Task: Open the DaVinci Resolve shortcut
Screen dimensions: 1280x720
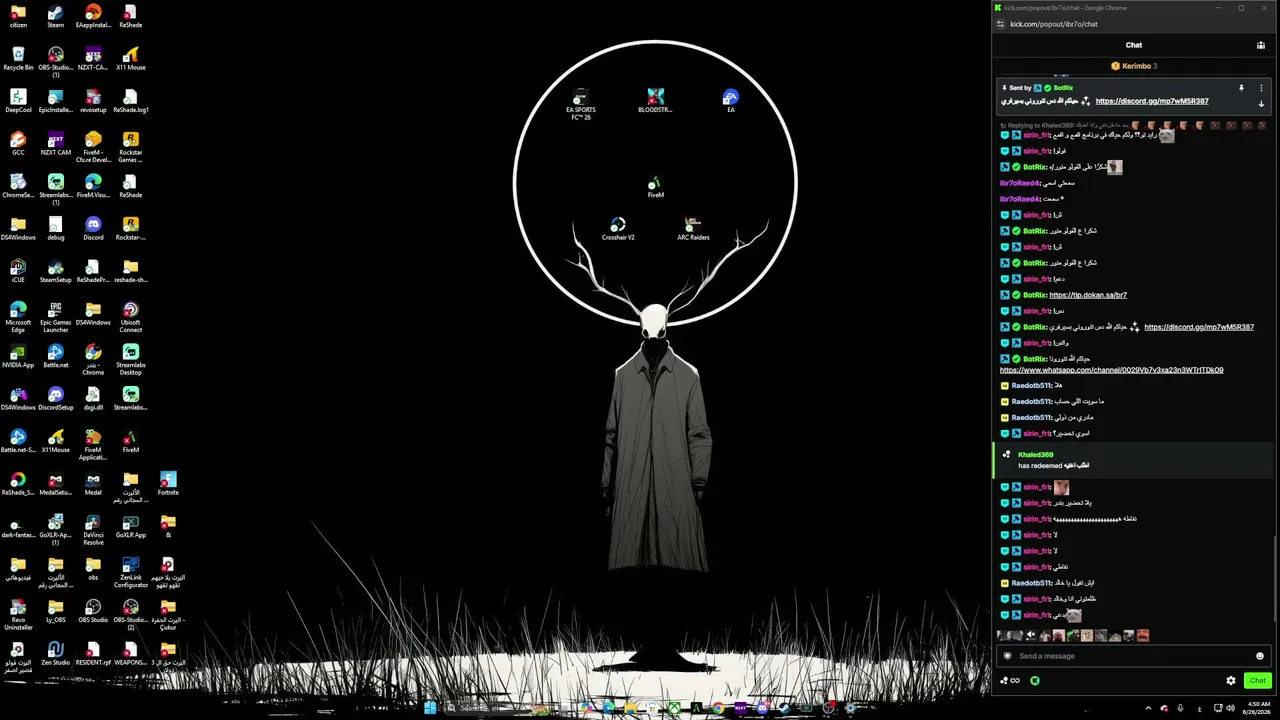Action: (93, 530)
